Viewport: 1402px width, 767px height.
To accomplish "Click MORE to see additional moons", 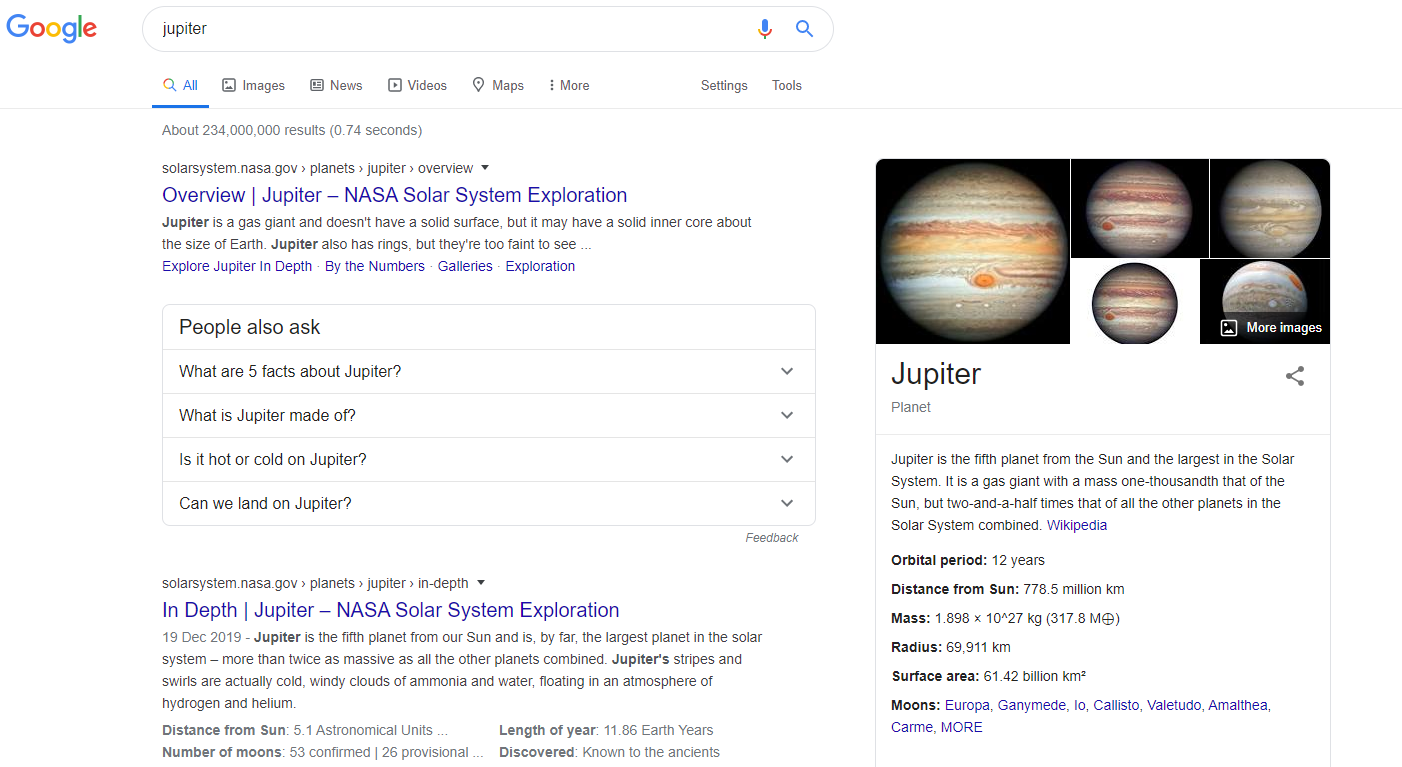I will pyautogui.click(x=962, y=727).
